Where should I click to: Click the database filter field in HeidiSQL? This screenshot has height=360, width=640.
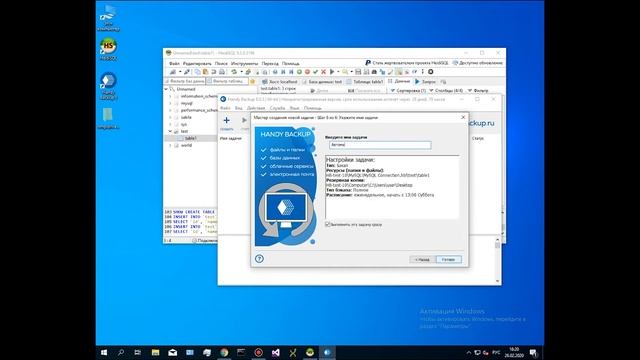coord(184,81)
